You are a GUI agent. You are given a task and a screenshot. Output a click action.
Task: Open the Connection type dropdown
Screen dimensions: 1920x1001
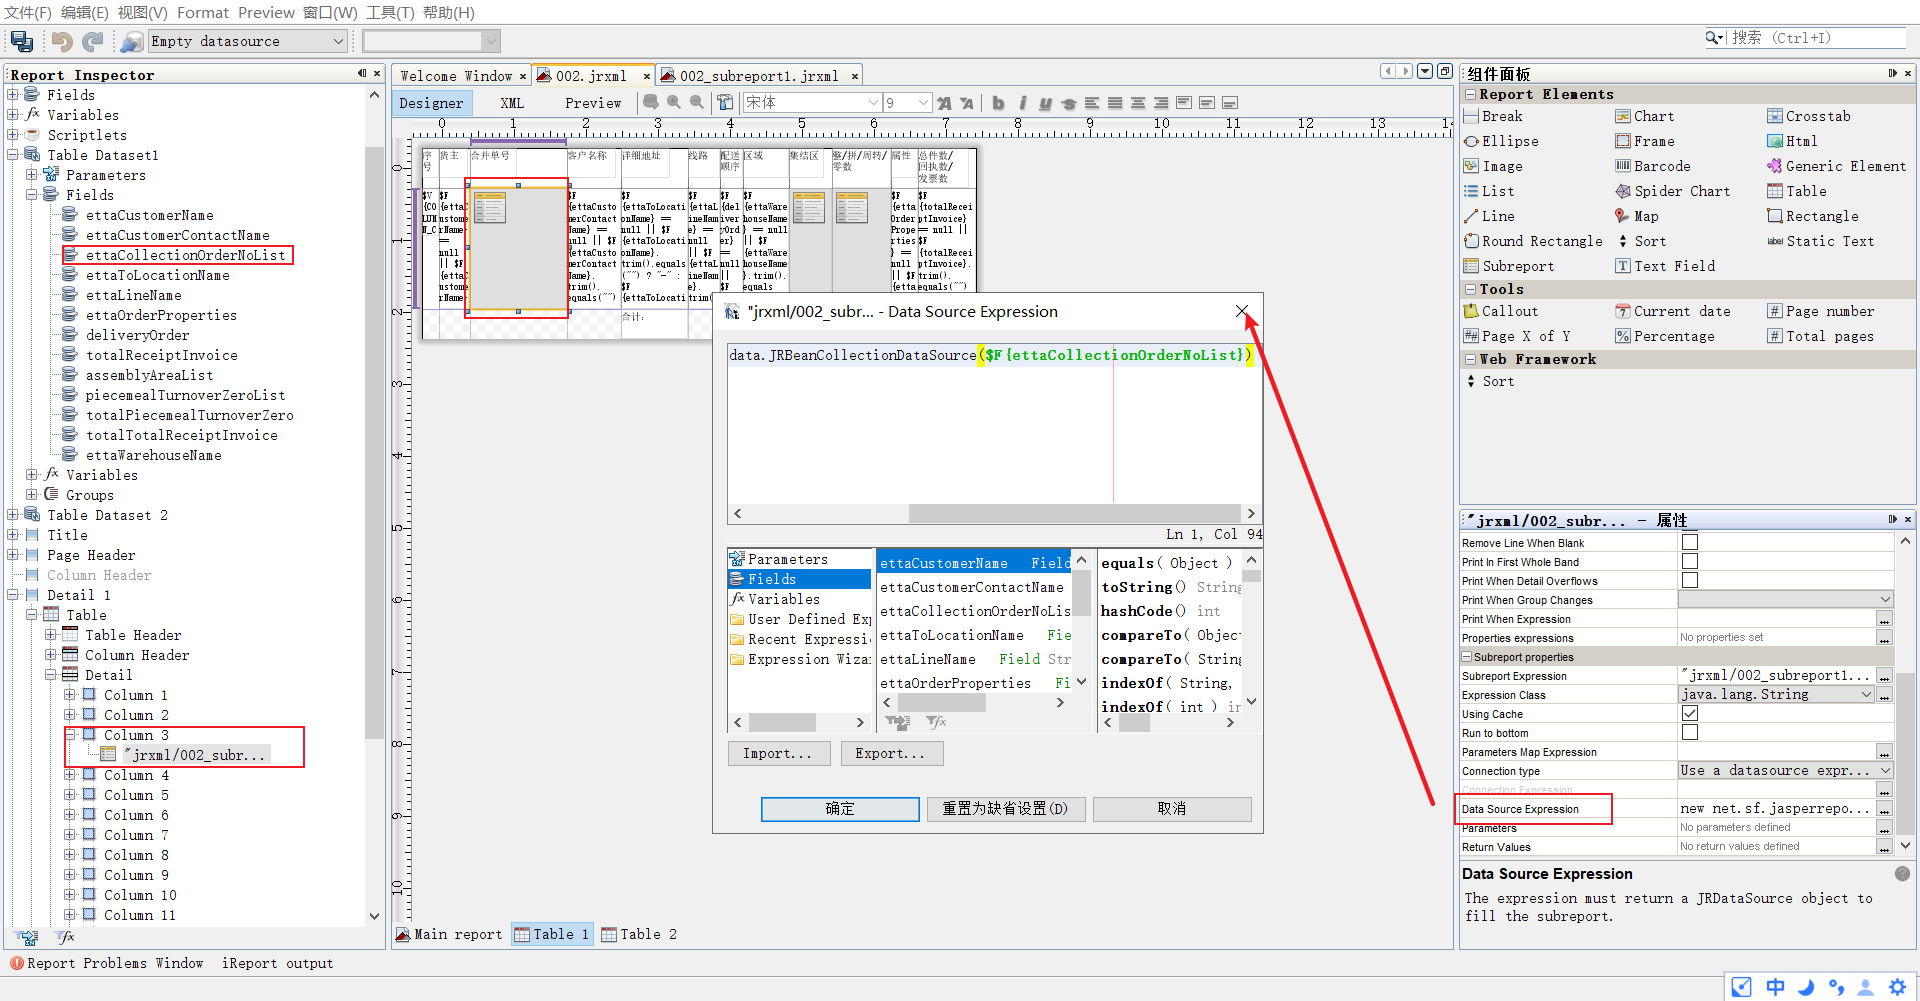point(1885,771)
